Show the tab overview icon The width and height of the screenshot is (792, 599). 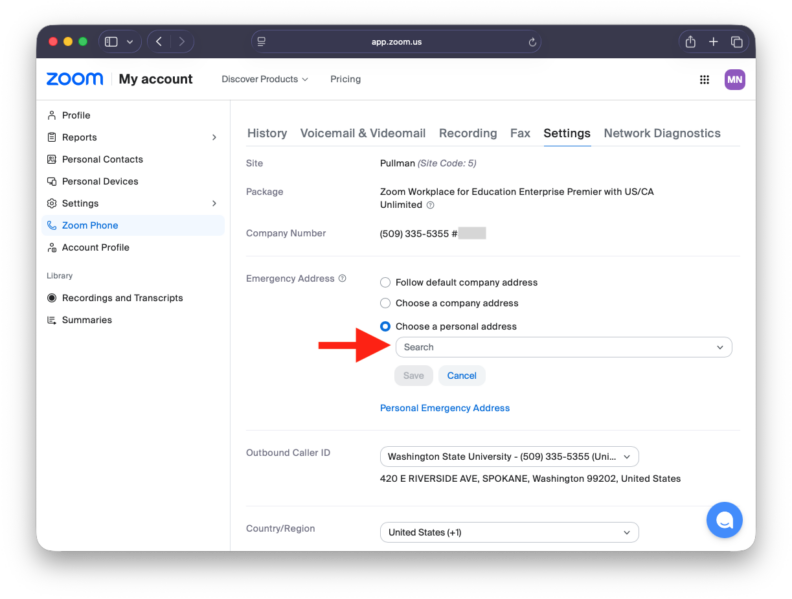pyautogui.click(x=736, y=41)
